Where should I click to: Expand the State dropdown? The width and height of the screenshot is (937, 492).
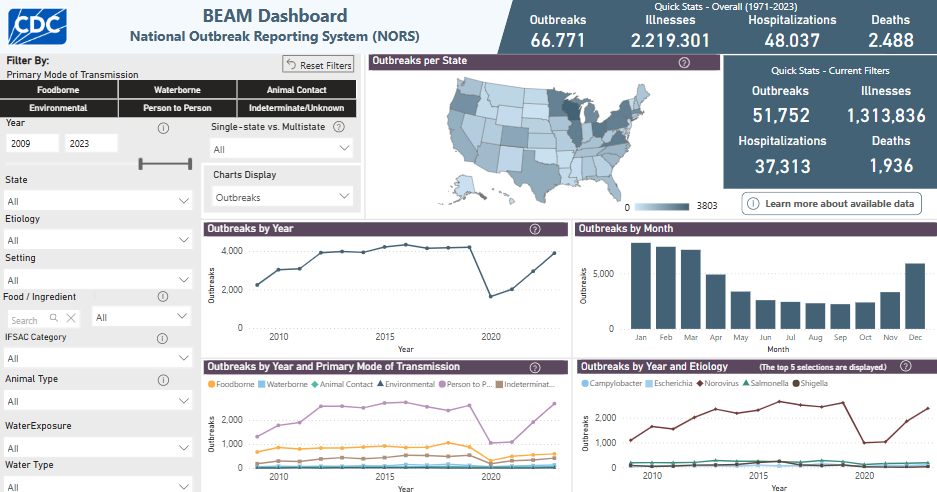tap(98, 201)
